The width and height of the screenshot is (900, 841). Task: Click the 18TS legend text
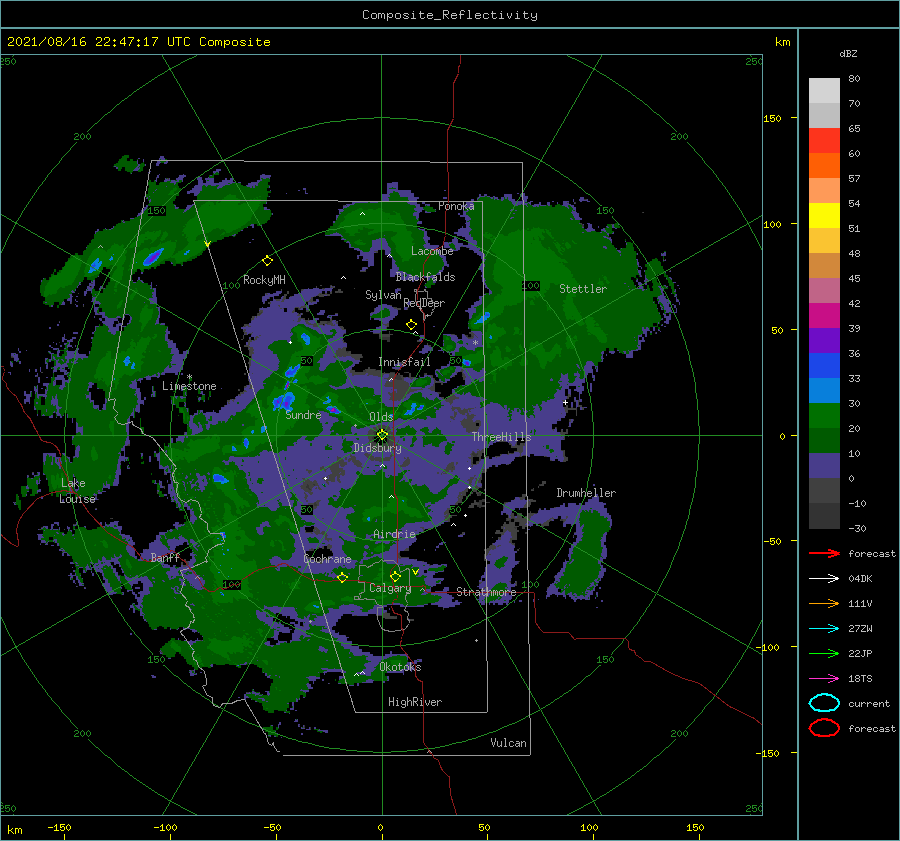[860, 679]
